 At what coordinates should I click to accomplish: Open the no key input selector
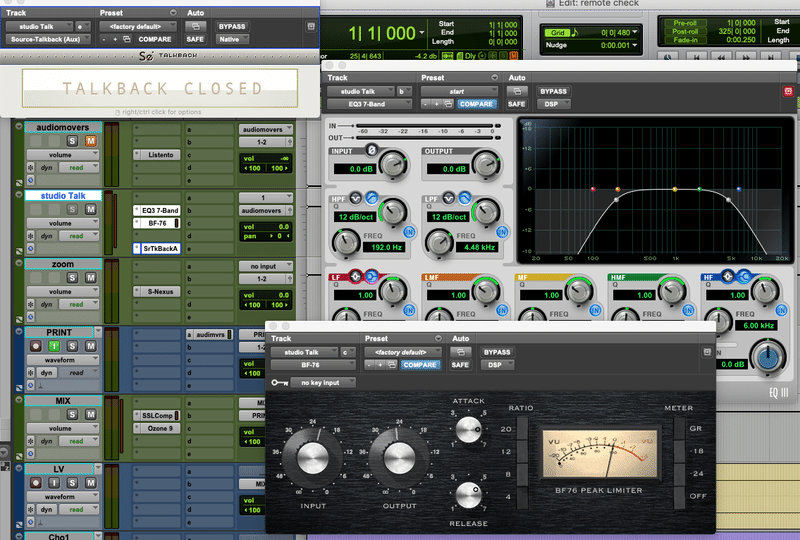(323, 382)
